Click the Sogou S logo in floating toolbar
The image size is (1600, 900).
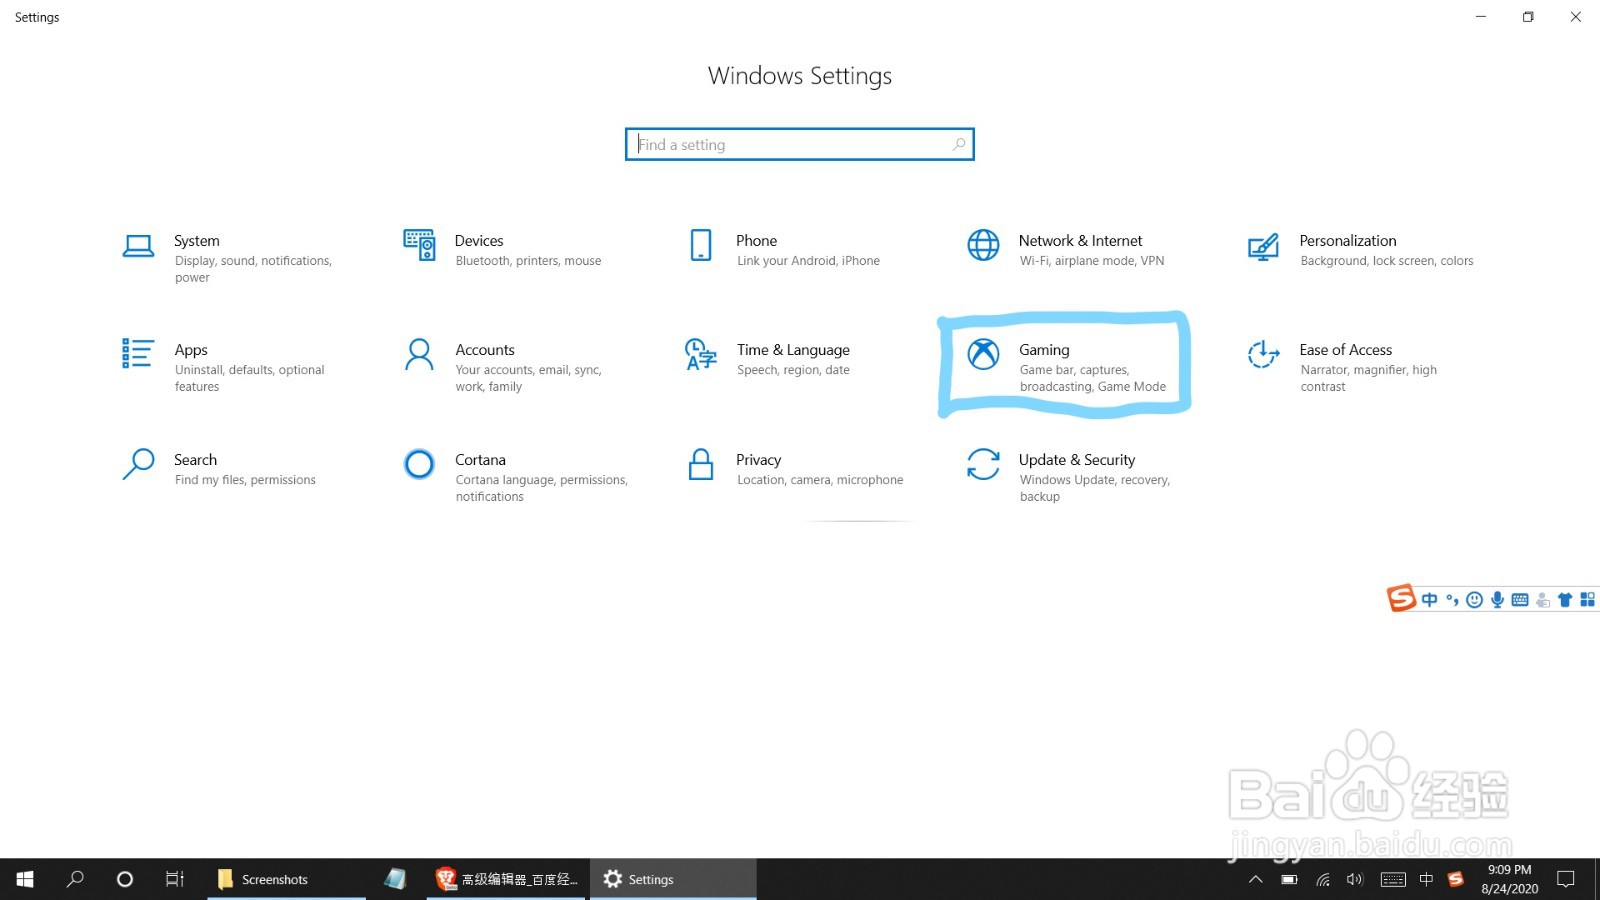pos(1401,598)
